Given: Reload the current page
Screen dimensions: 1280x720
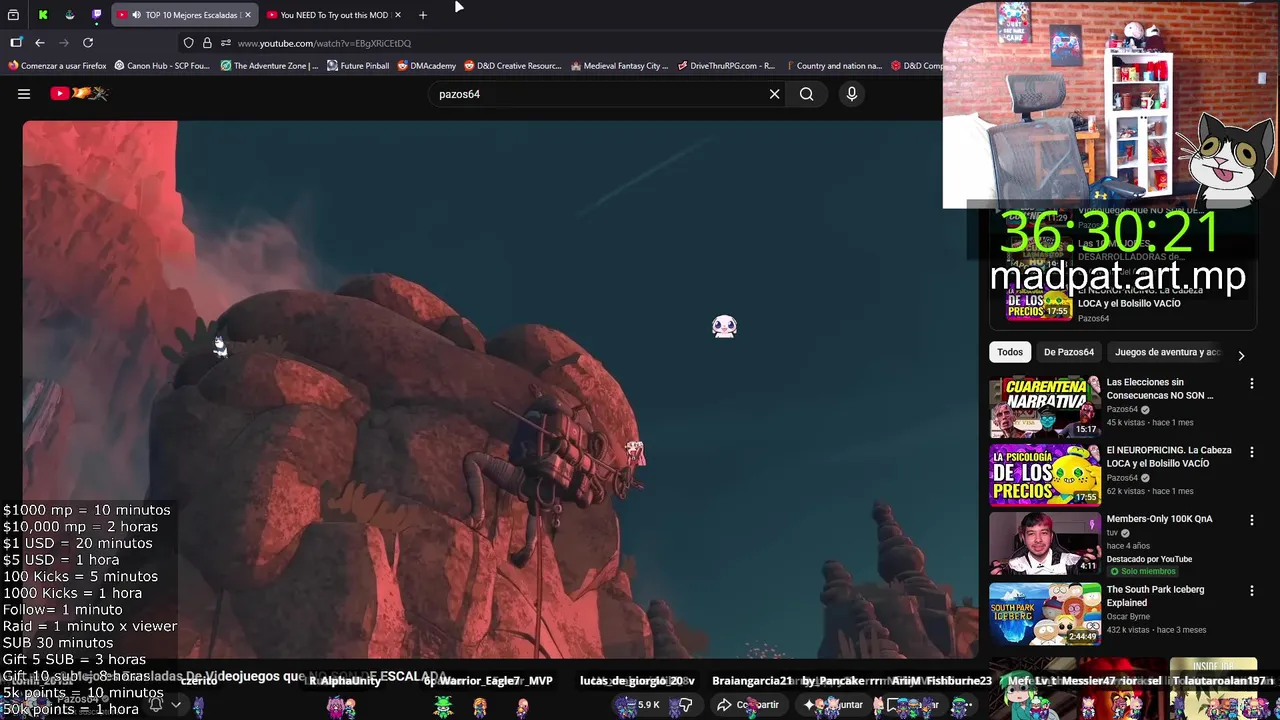Looking at the screenshot, I should pyautogui.click(x=88, y=43).
